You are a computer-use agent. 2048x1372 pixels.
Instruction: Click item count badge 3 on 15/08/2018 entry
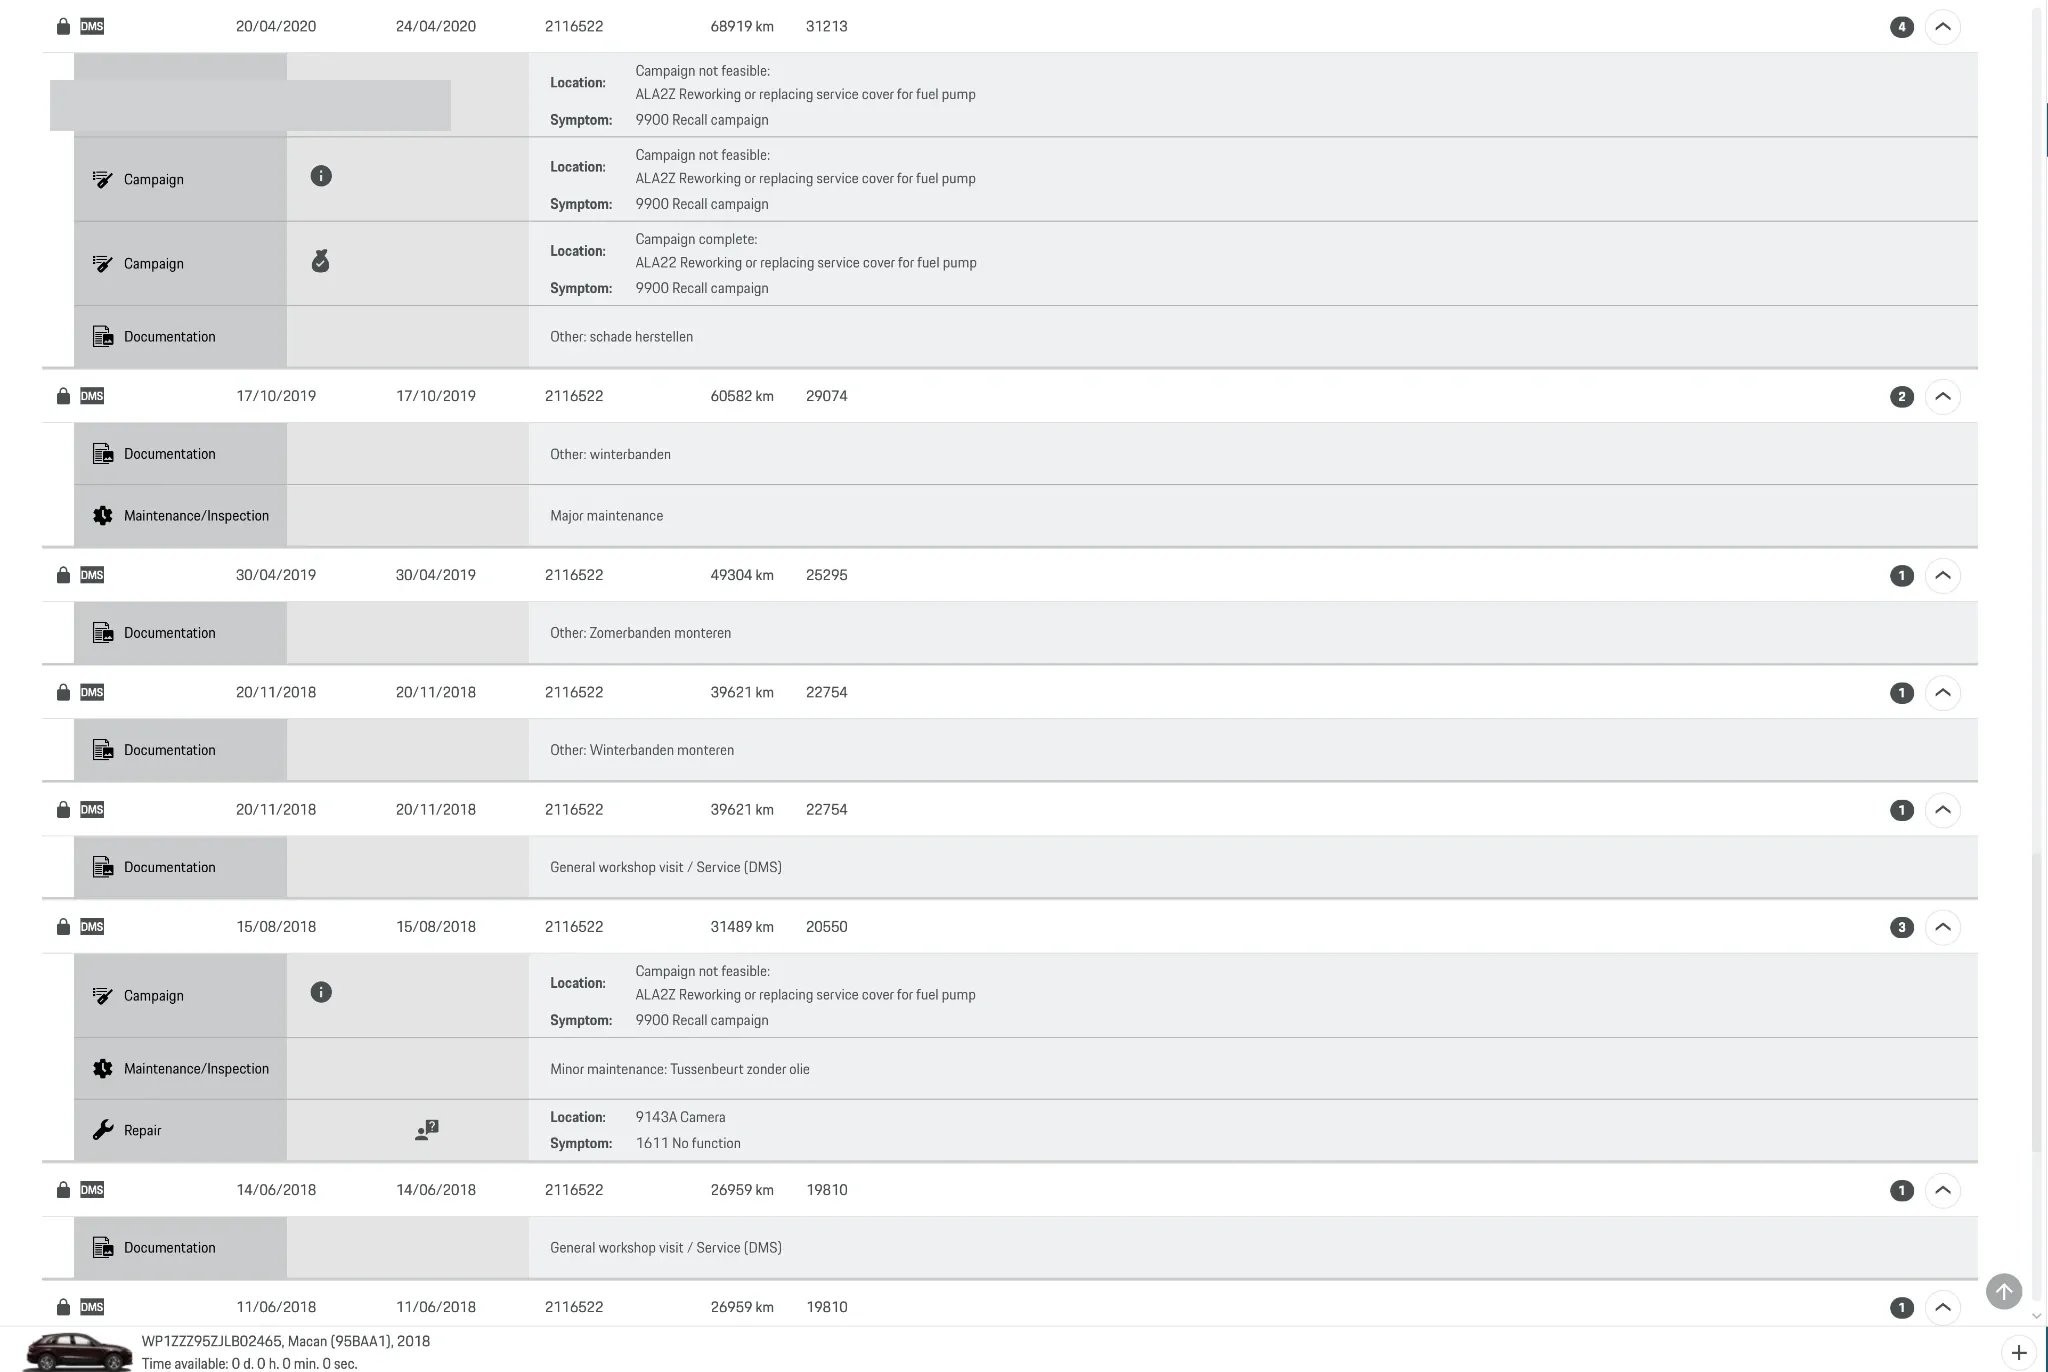pyautogui.click(x=1901, y=927)
